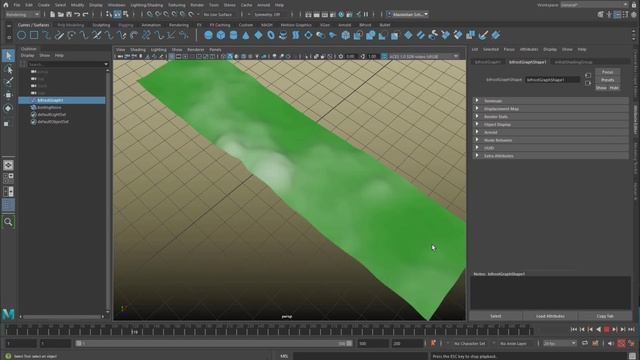Click the shape node name field
This screenshot has width=640, height=360.
(552, 80)
